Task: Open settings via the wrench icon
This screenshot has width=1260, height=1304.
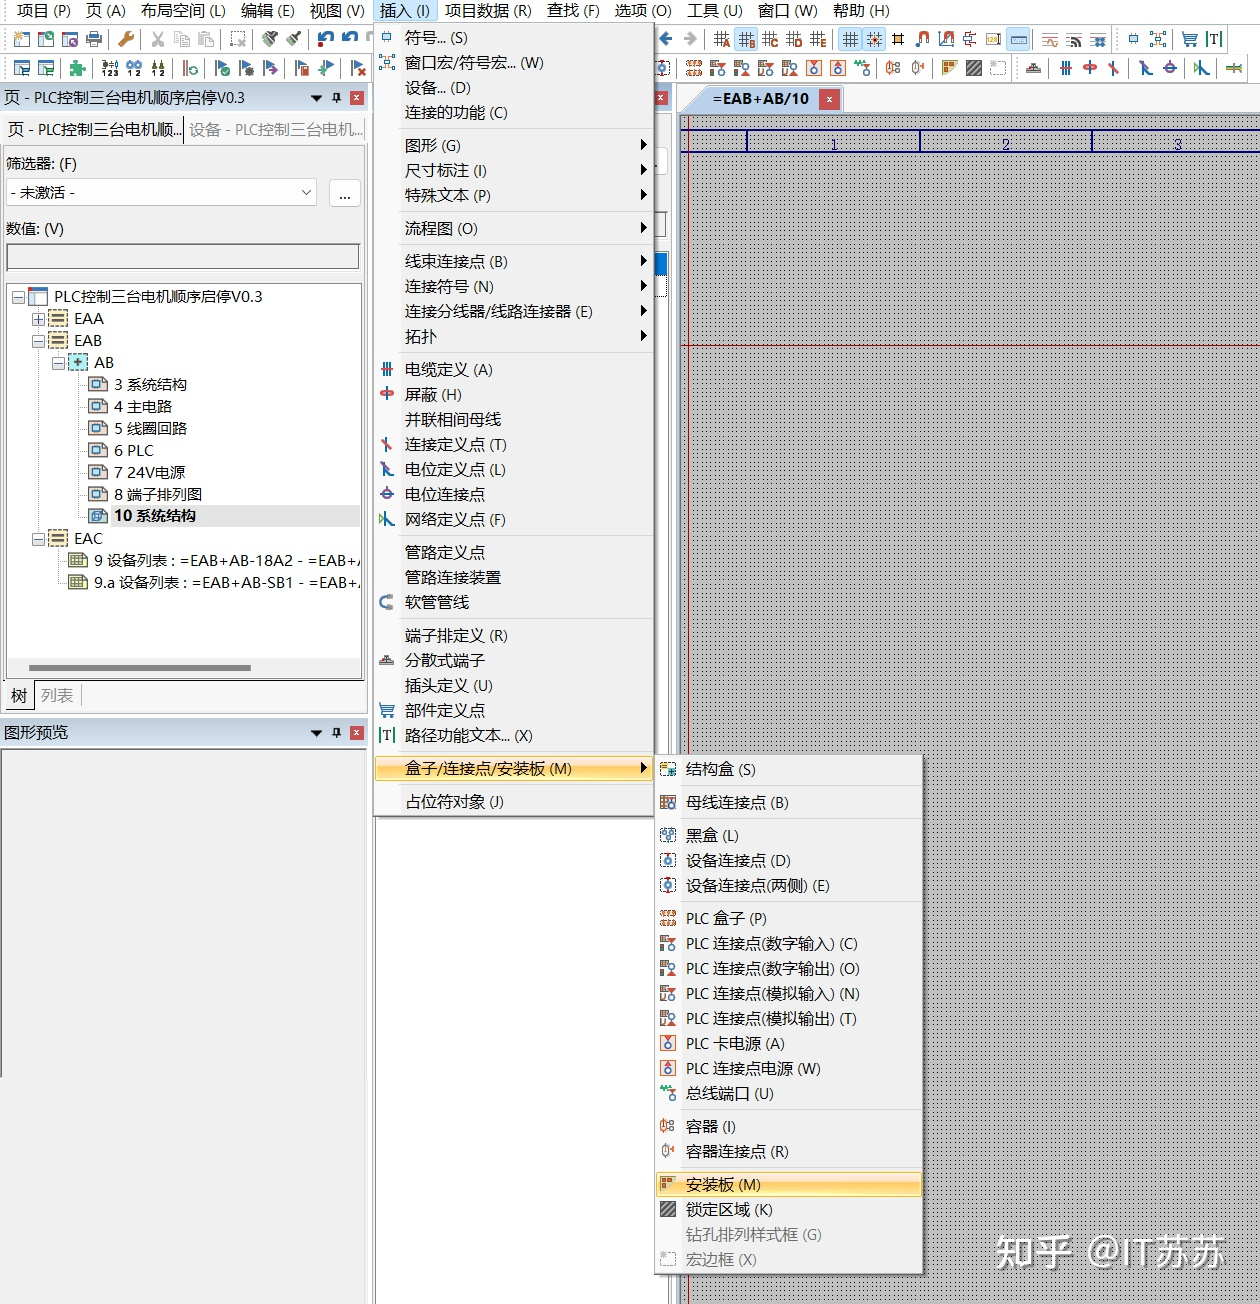Action: 126,40
